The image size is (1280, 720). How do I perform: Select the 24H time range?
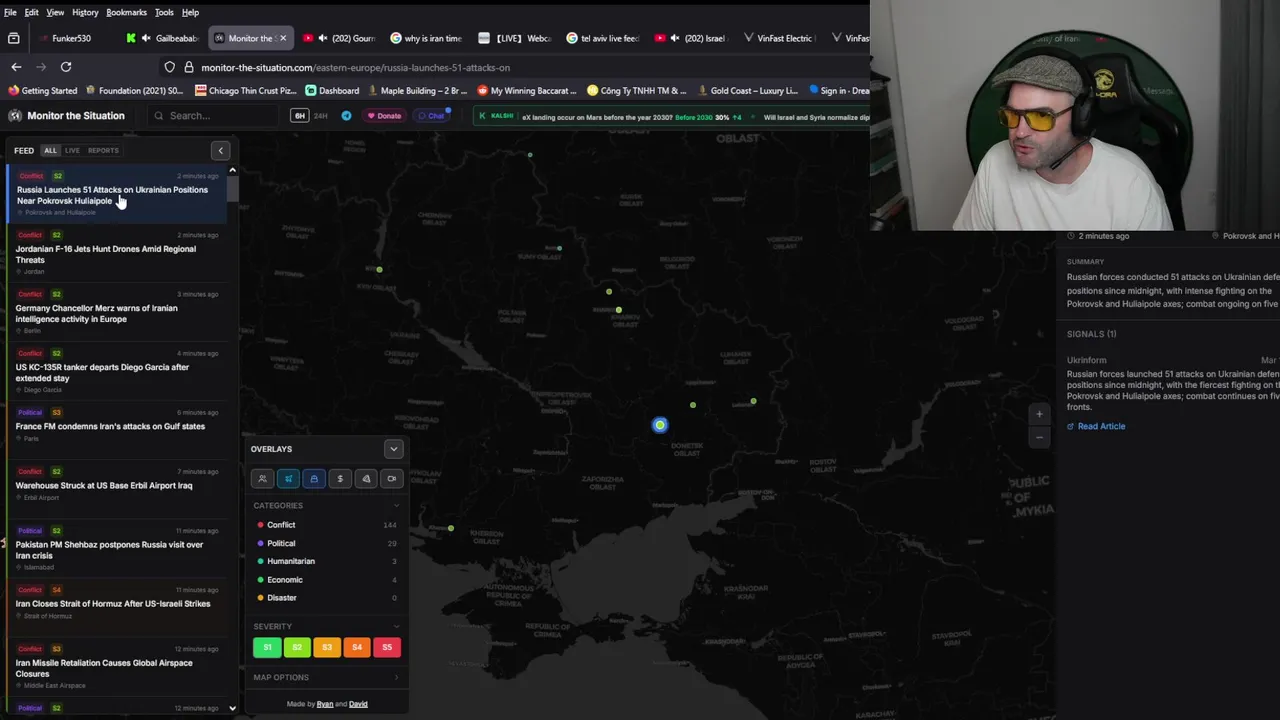321,116
